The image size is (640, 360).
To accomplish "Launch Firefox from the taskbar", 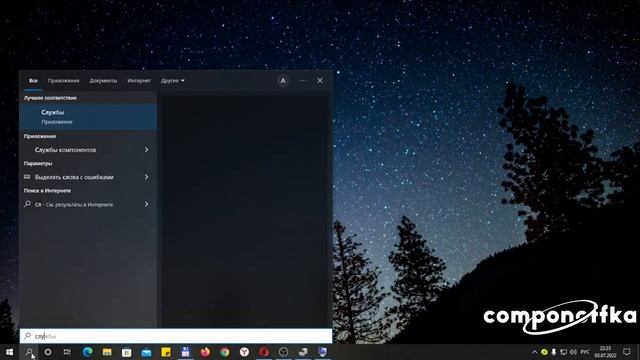I will click(205, 352).
